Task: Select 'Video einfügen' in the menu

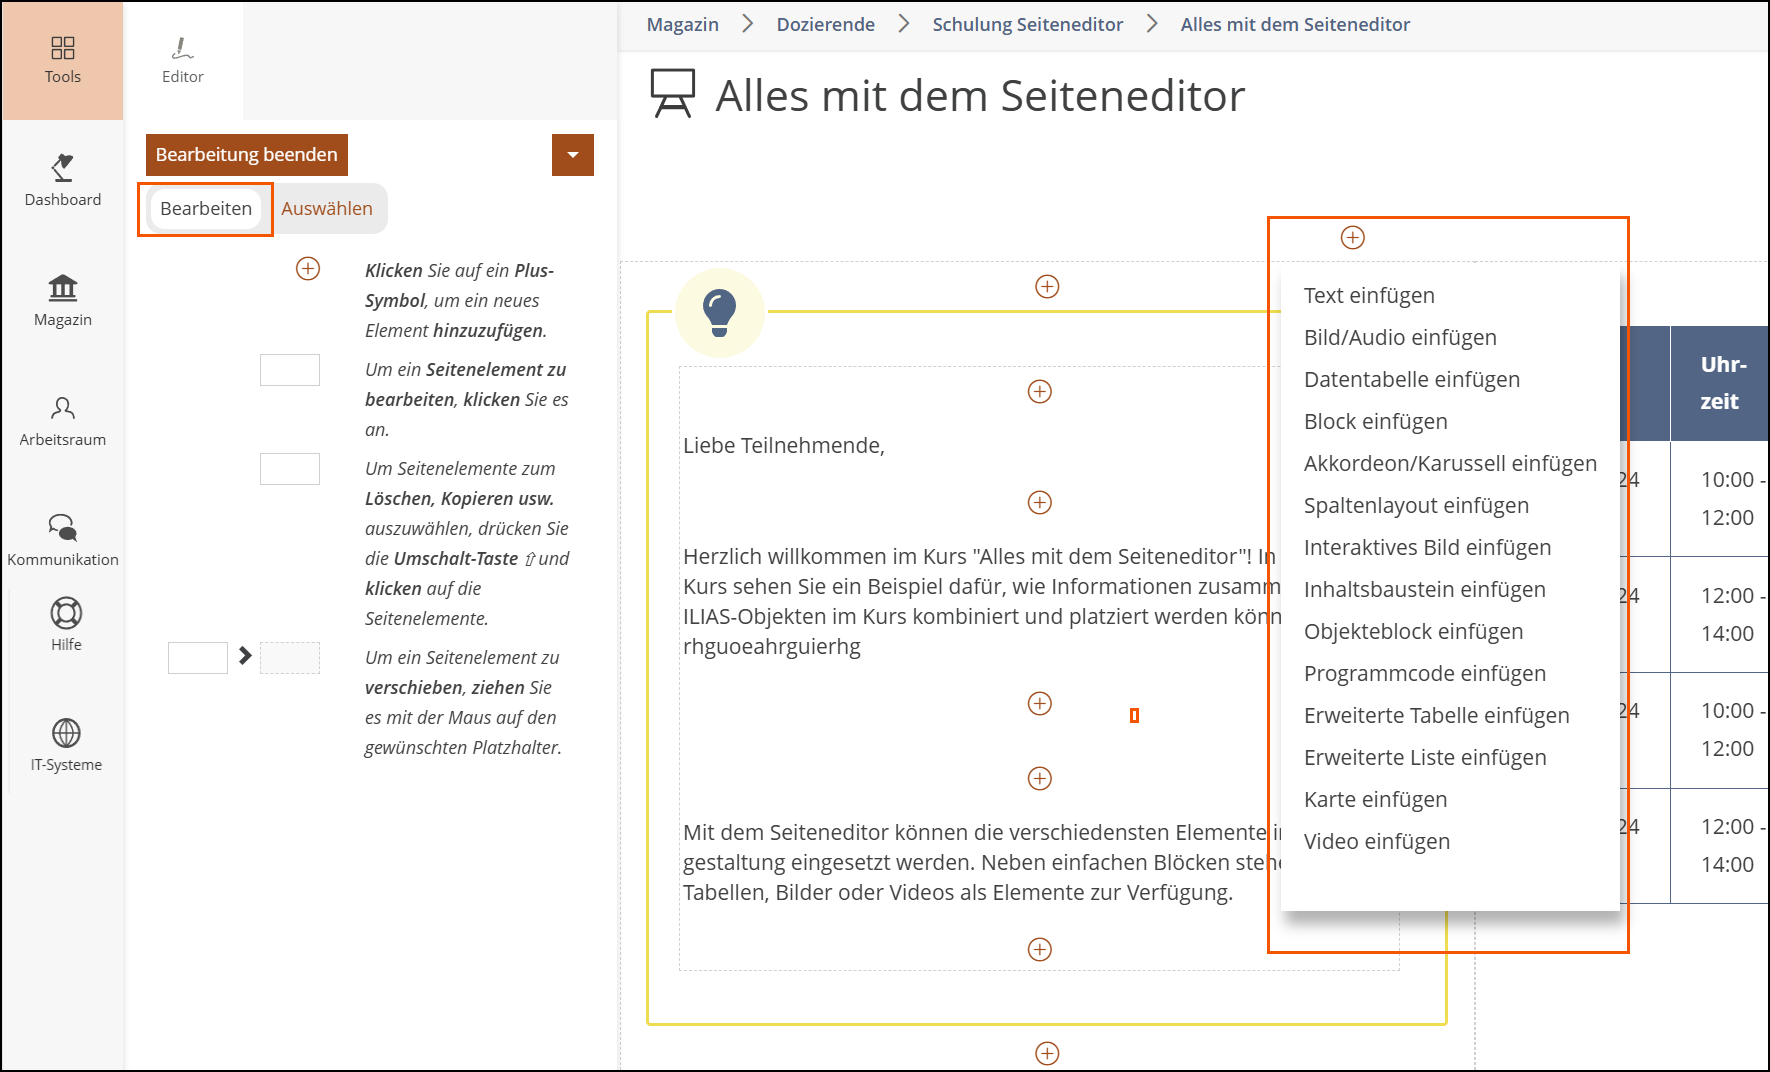Action: click(1376, 842)
